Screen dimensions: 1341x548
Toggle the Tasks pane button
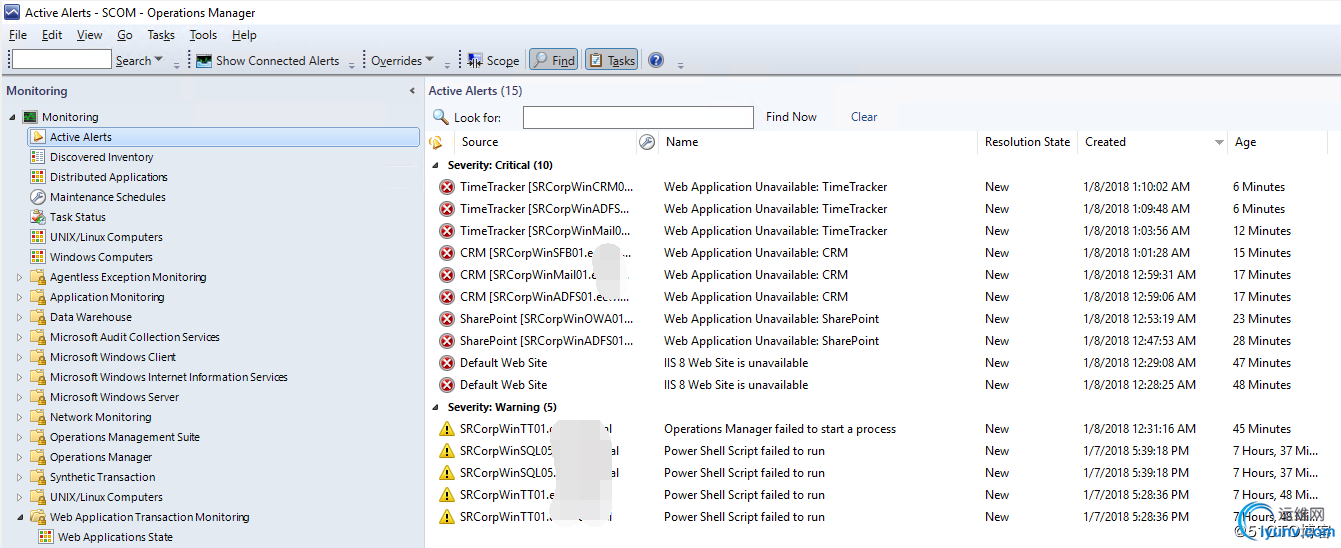pyautogui.click(x=611, y=60)
